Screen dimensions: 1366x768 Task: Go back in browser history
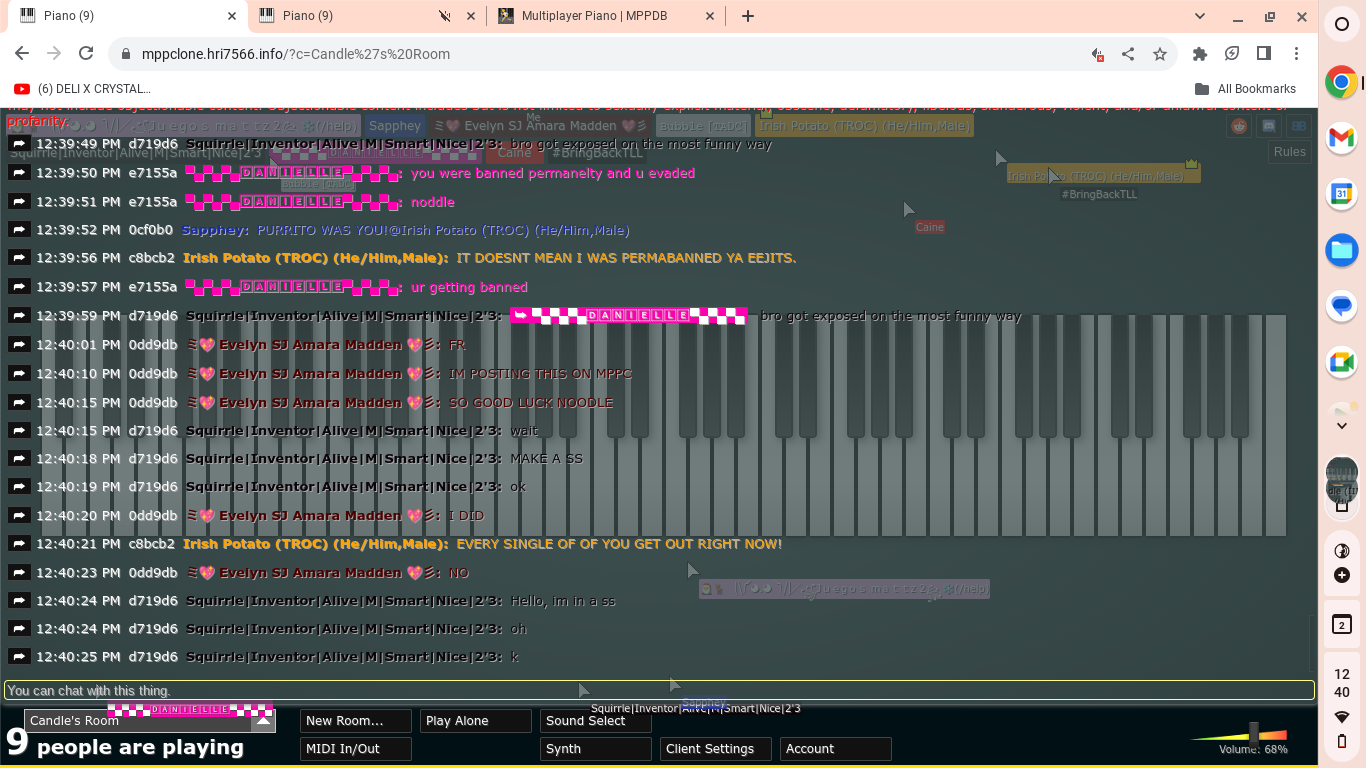22,54
